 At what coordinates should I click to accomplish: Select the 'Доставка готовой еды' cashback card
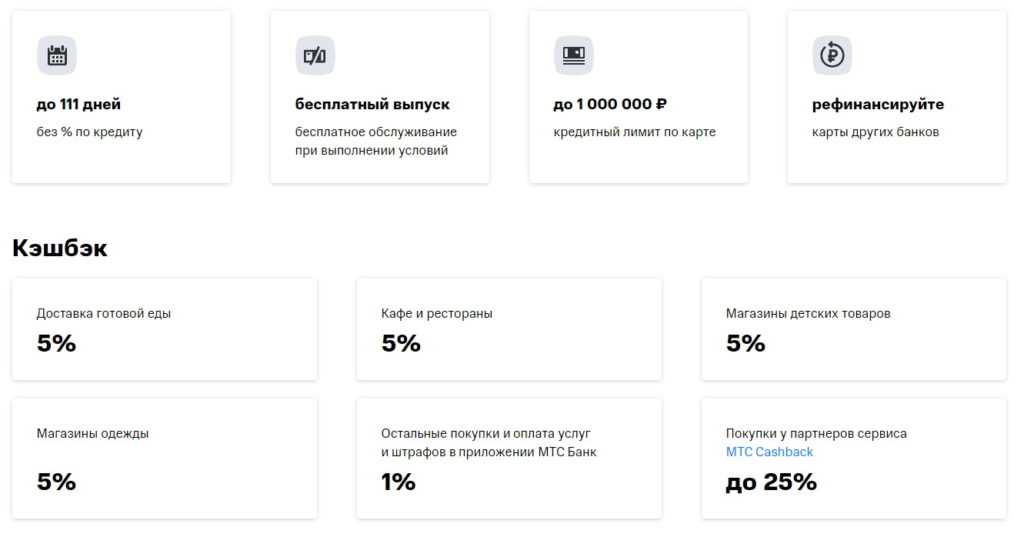coord(164,329)
